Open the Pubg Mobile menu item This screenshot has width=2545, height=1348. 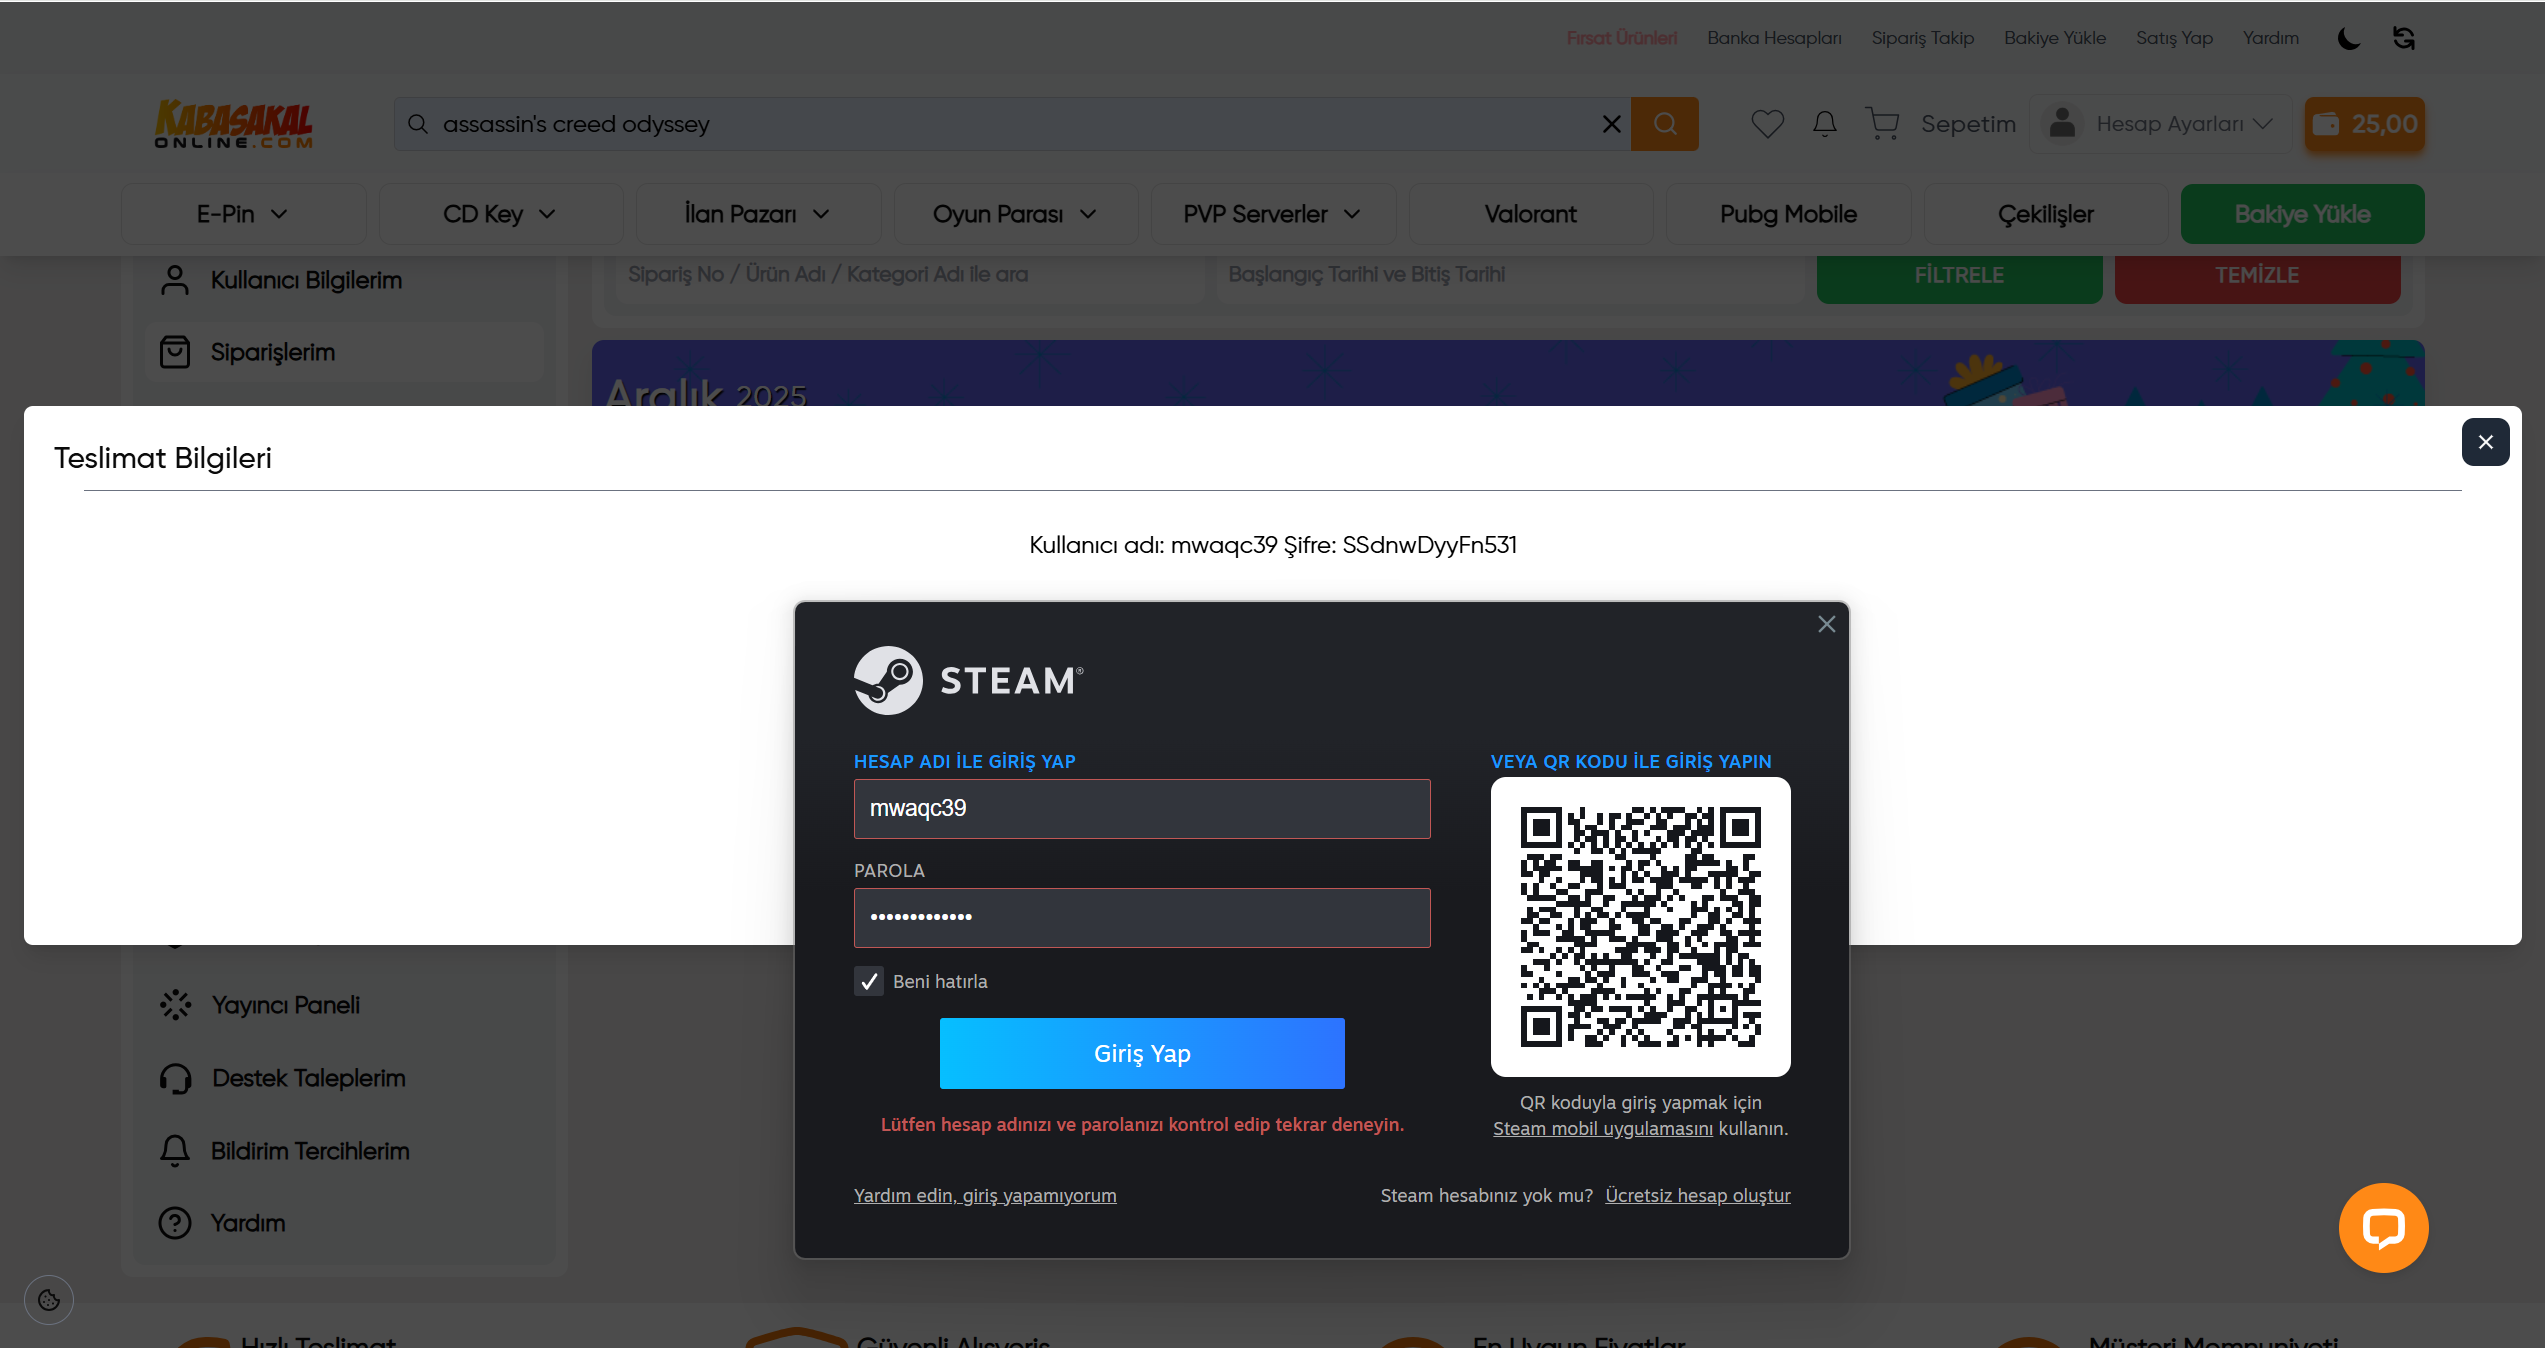click(1788, 214)
